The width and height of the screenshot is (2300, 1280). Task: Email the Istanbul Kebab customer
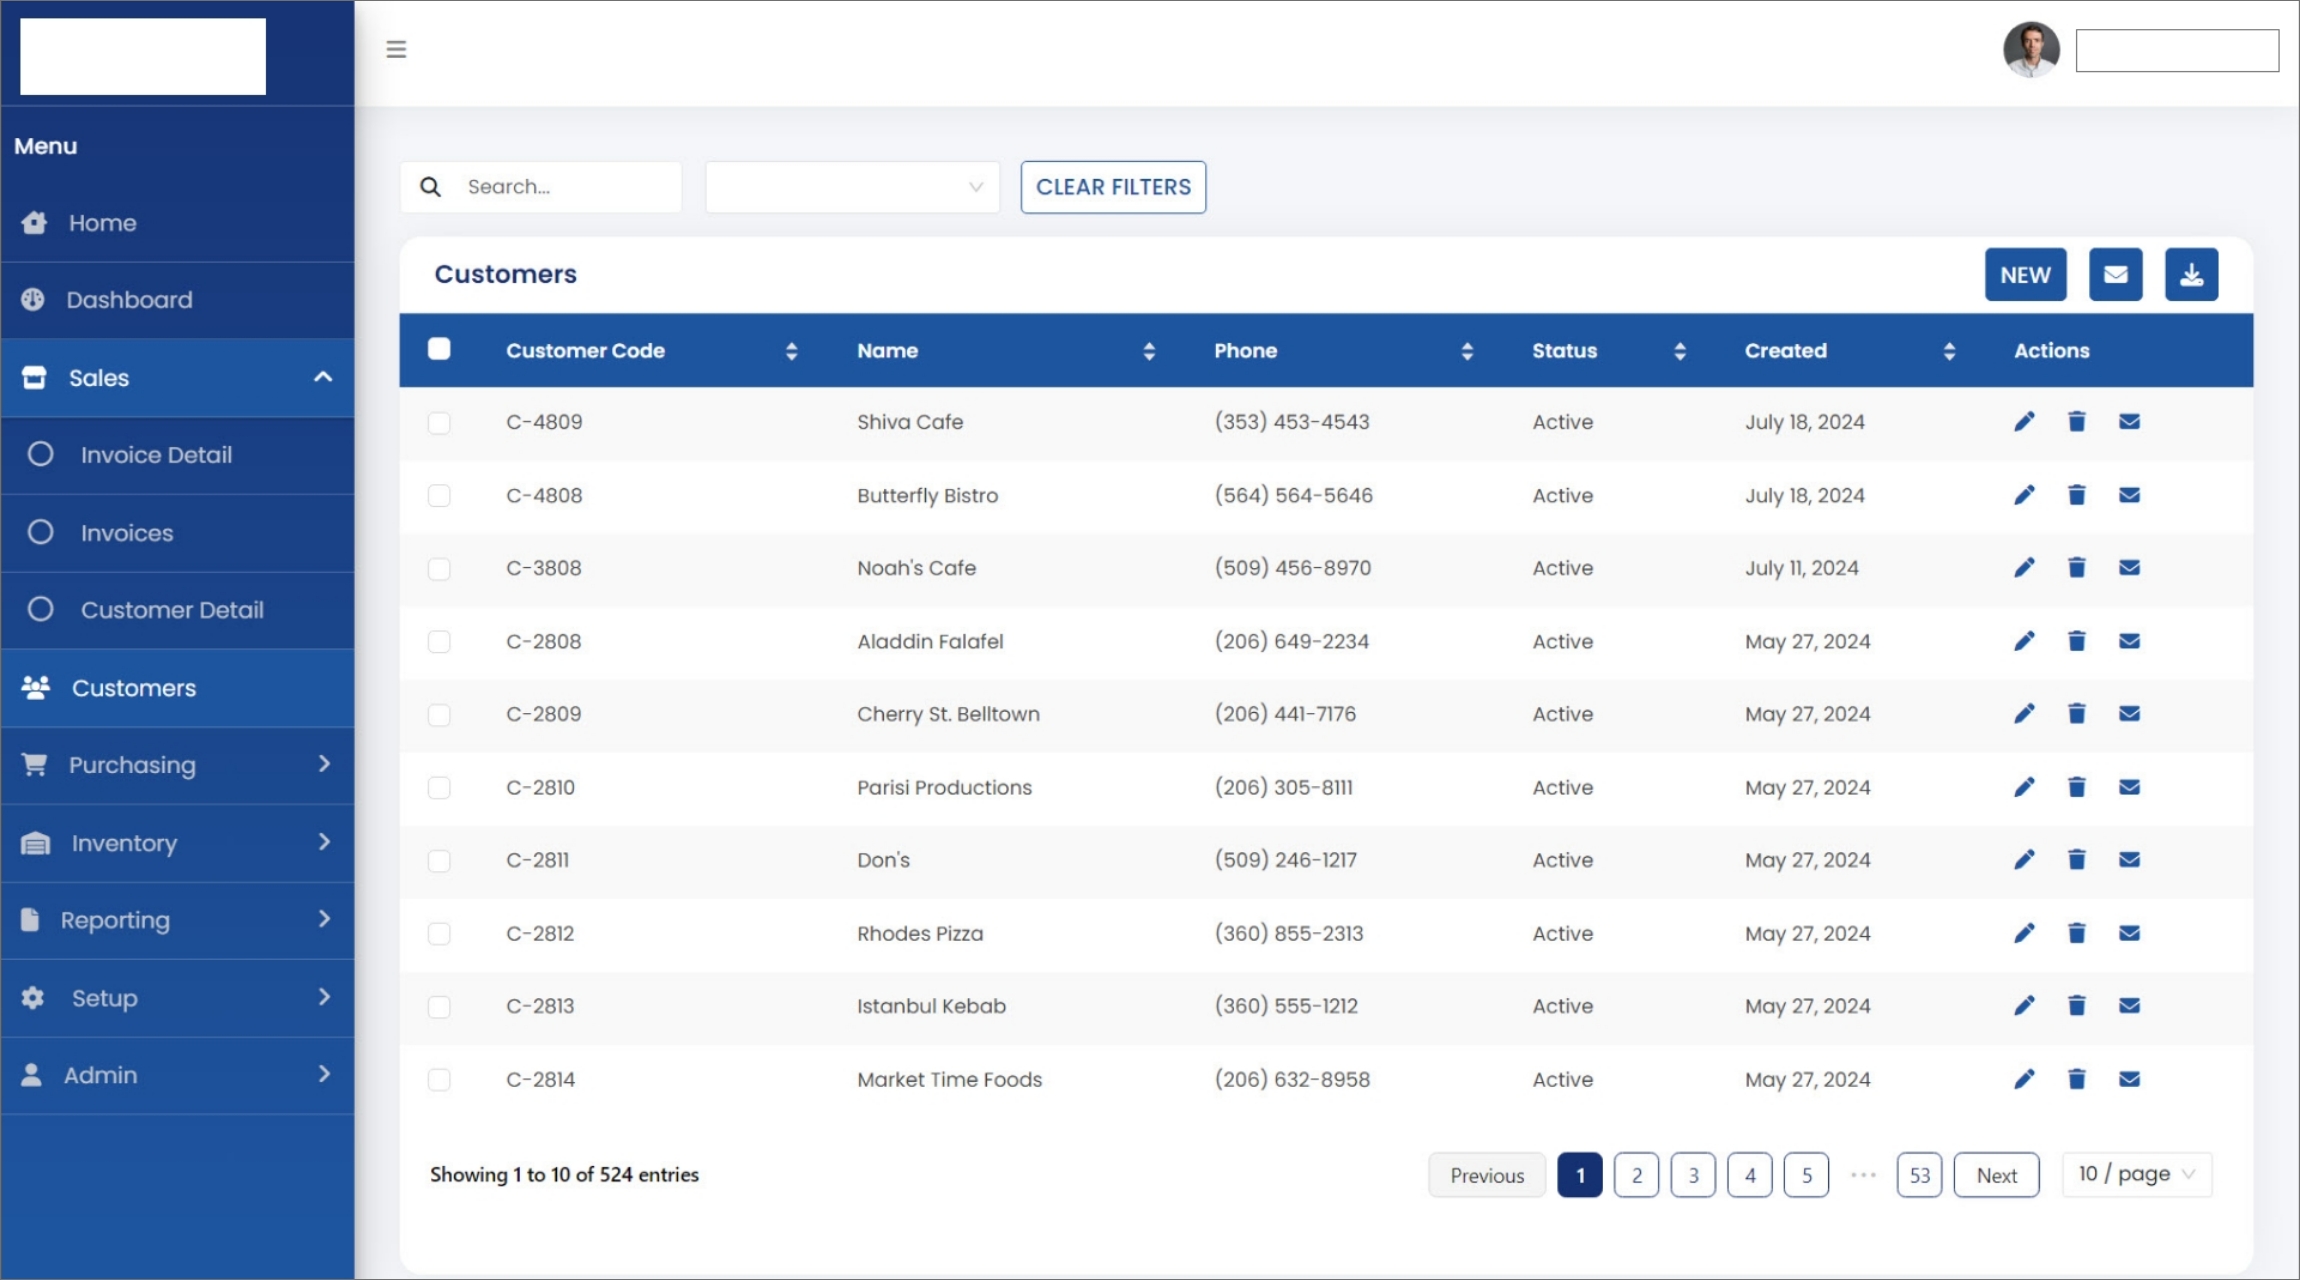click(x=2130, y=1006)
